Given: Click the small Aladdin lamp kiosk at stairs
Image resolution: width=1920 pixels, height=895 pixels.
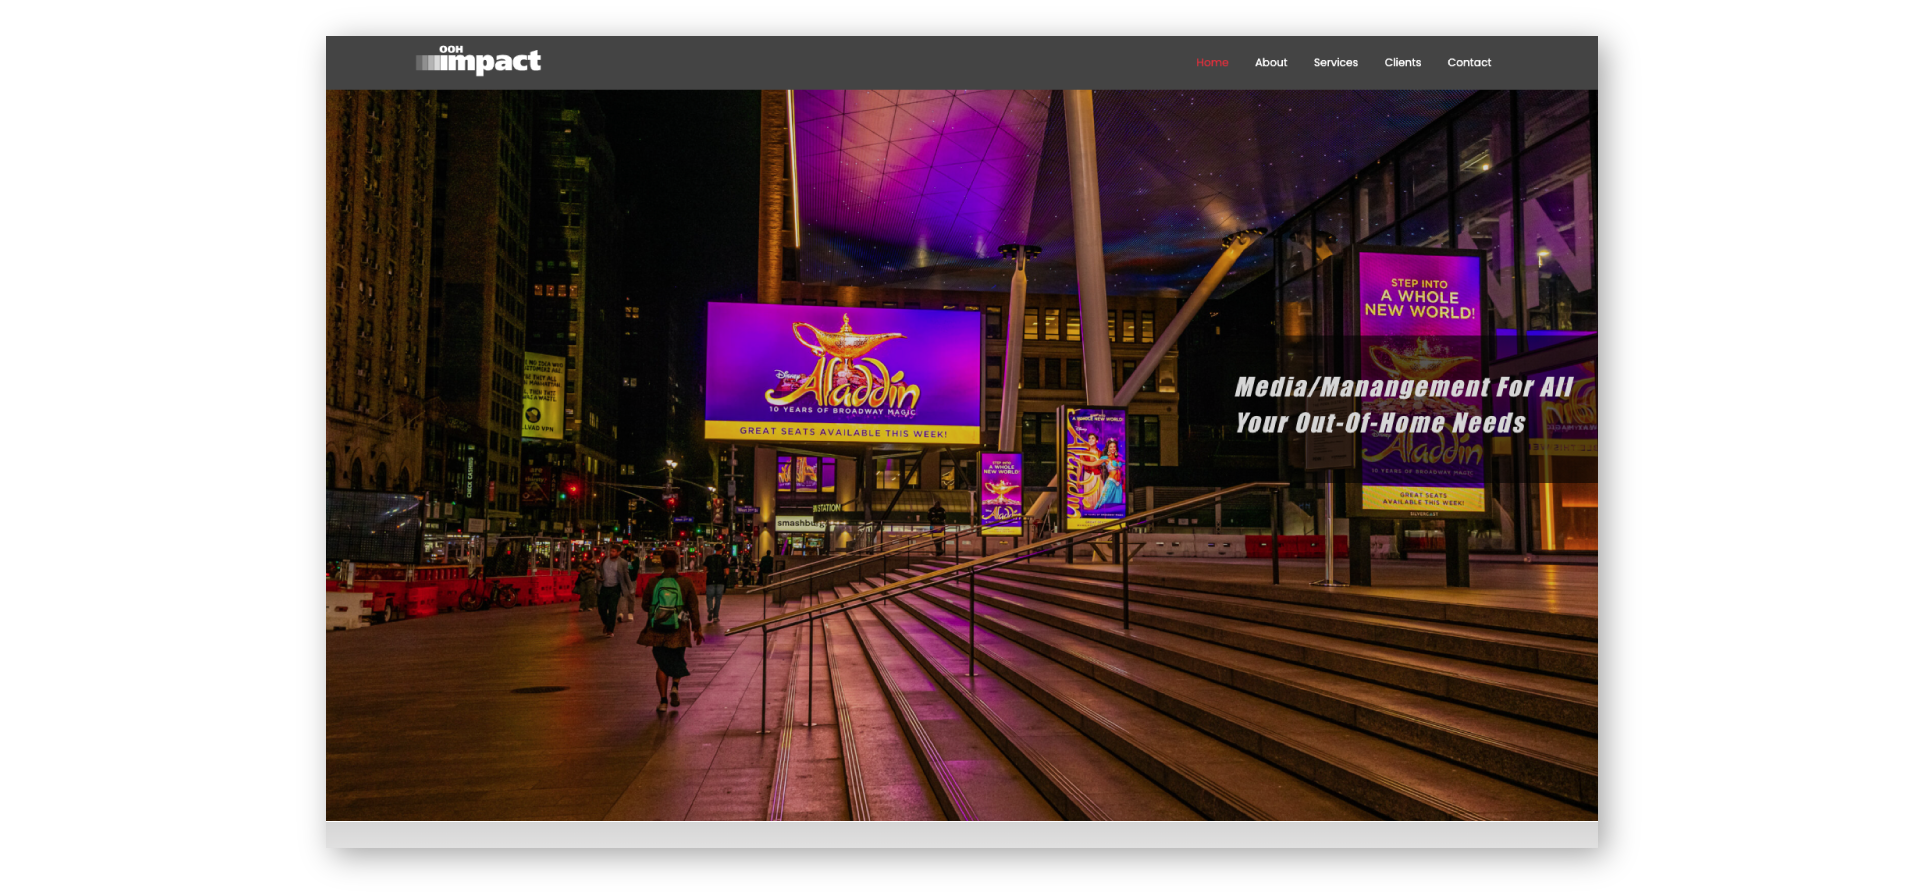Looking at the screenshot, I should tap(1001, 491).
